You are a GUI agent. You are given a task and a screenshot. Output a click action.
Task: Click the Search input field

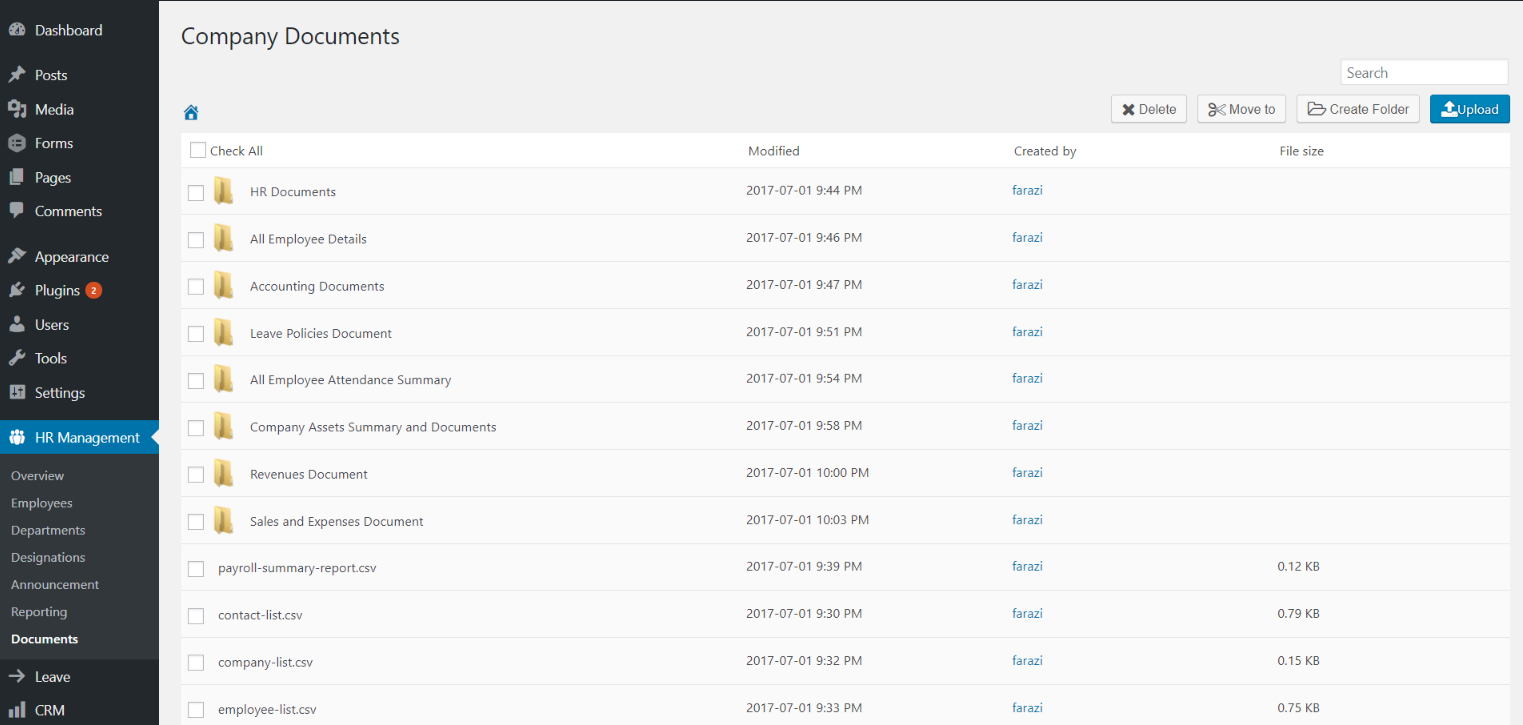click(1424, 72)
